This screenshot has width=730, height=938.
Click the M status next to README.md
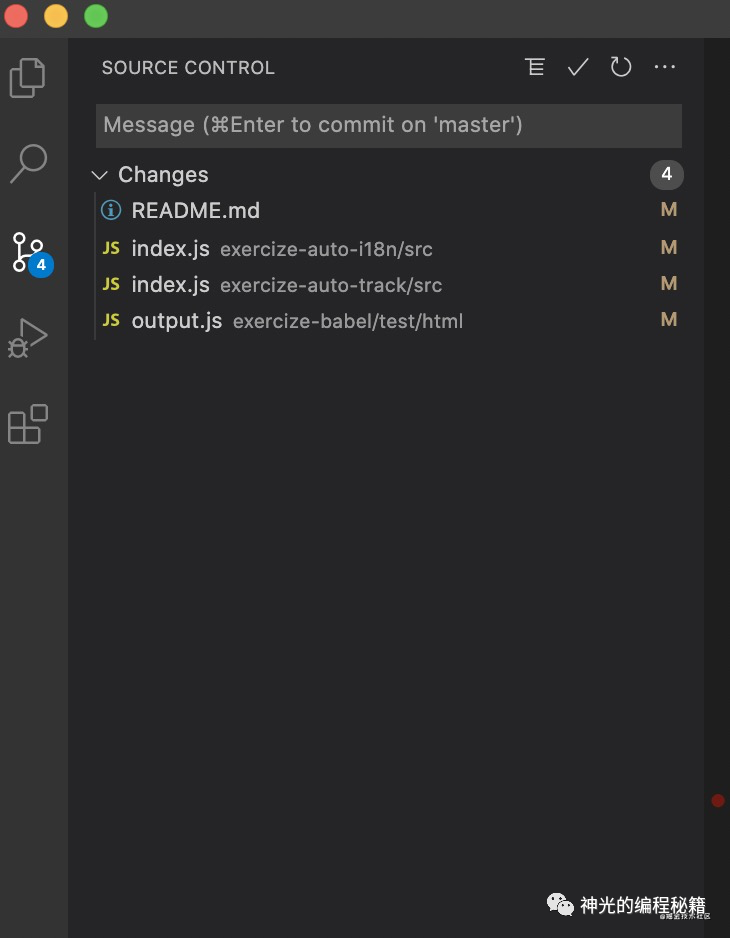[669, 210]
